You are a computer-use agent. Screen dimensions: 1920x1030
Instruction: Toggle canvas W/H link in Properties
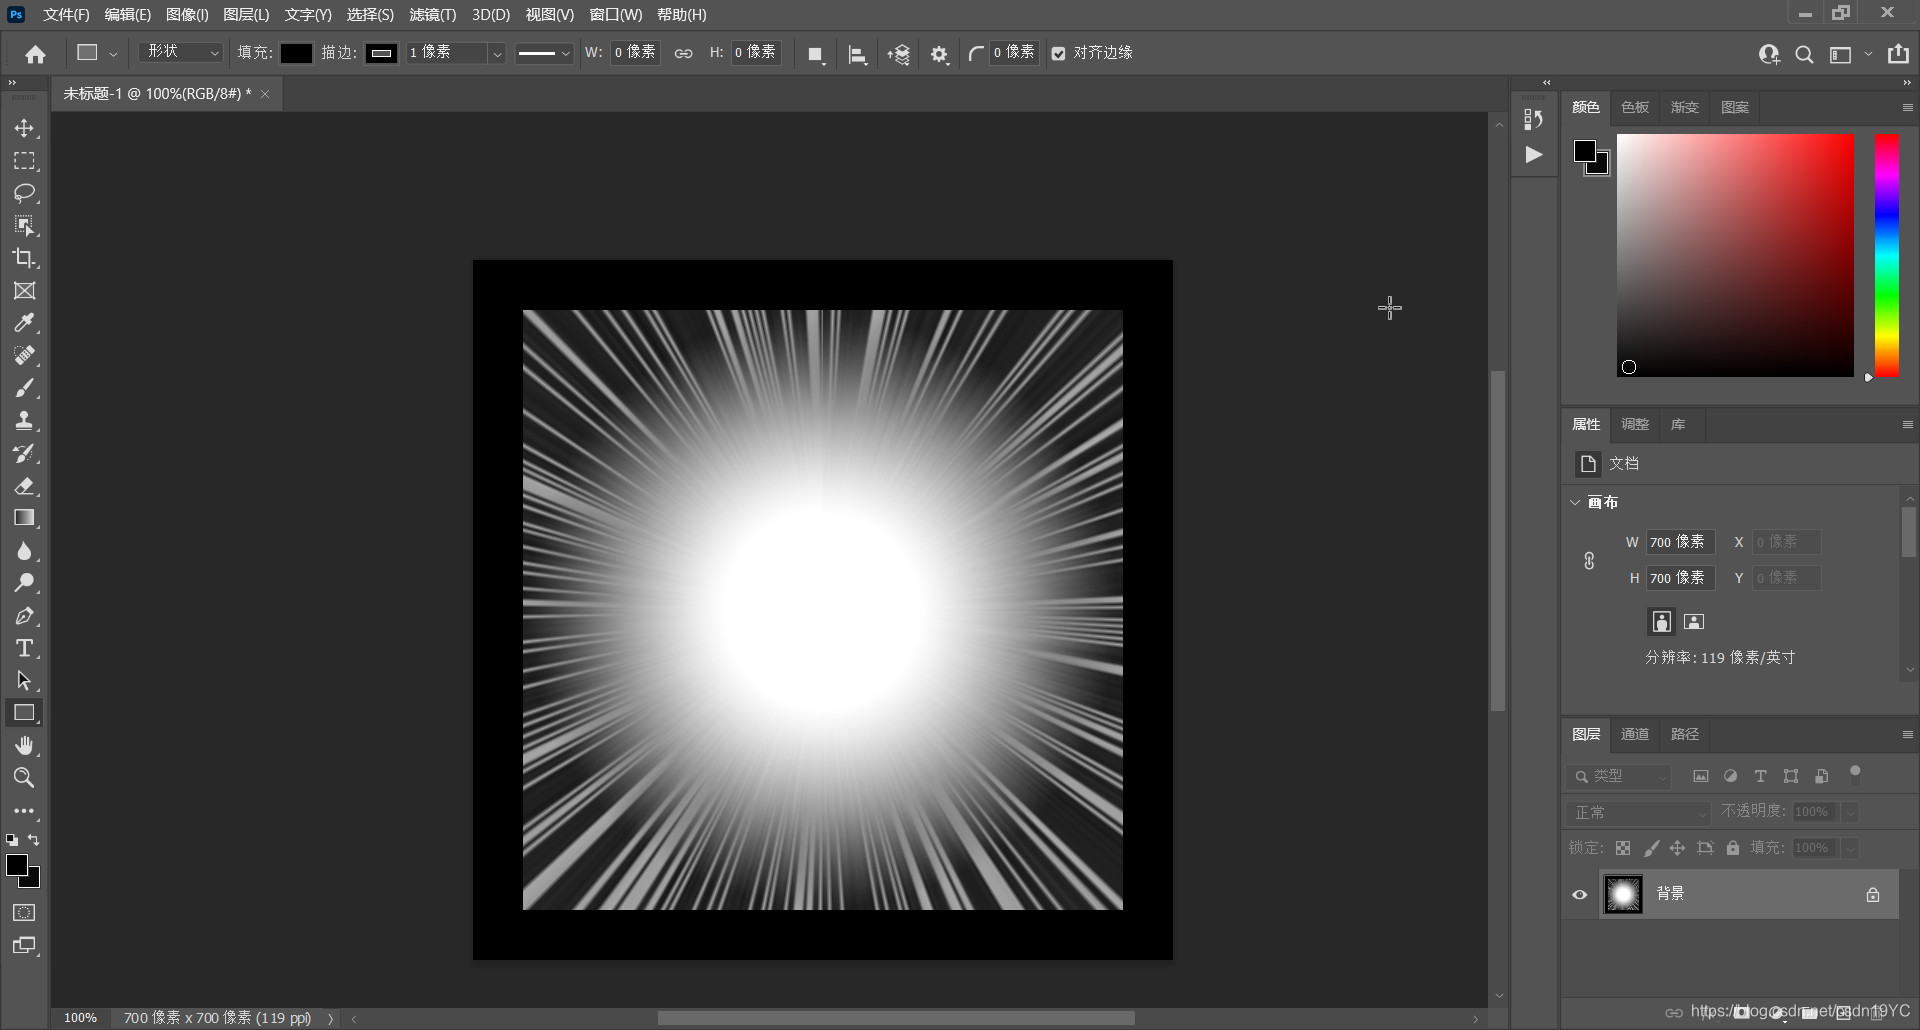[1589, 560]
